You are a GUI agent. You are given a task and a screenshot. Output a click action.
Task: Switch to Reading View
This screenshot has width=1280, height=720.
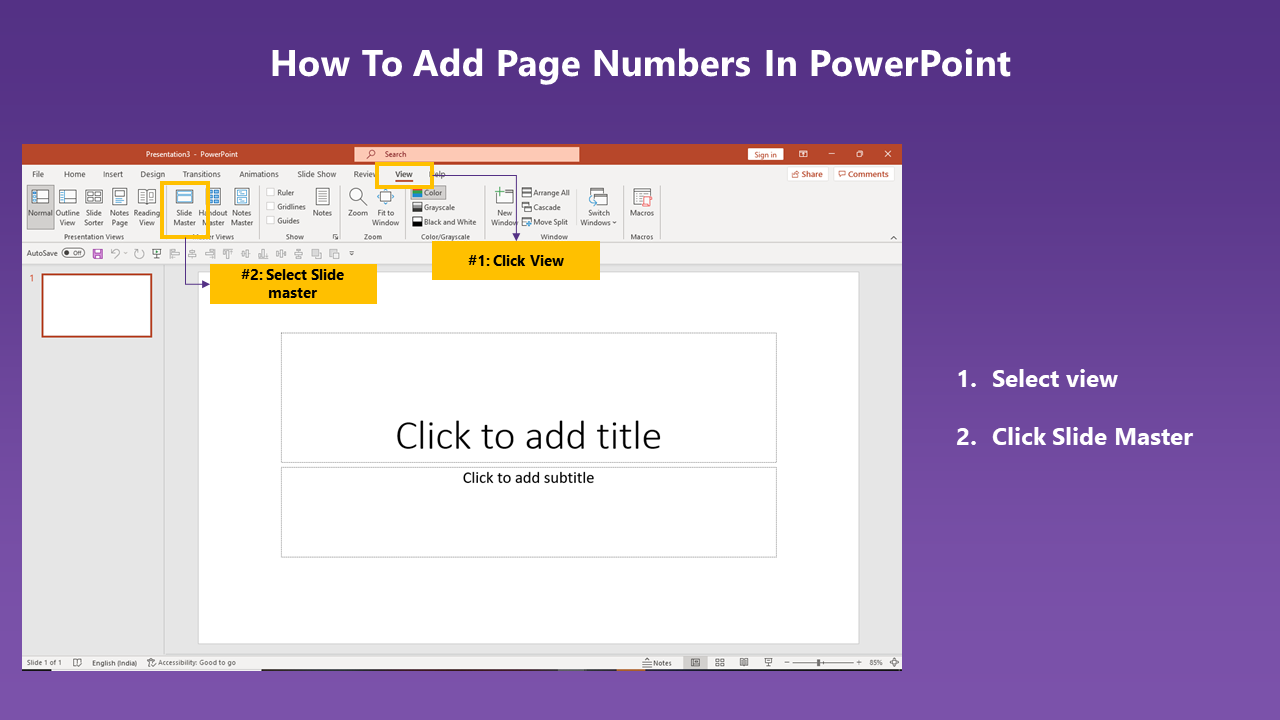pos(147,206)
